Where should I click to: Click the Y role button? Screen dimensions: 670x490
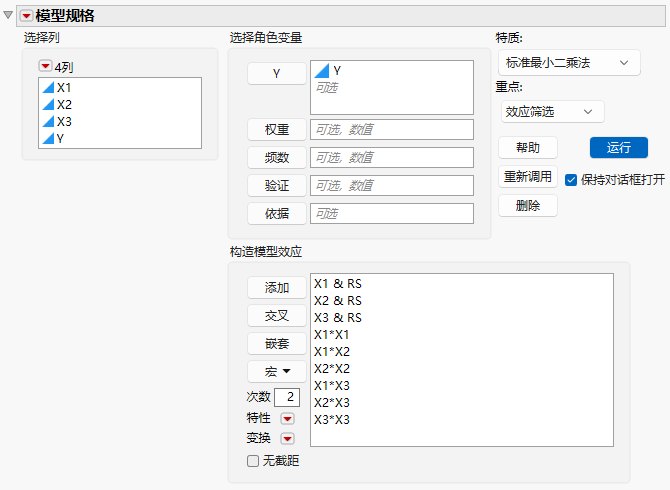tap(276, 73)
